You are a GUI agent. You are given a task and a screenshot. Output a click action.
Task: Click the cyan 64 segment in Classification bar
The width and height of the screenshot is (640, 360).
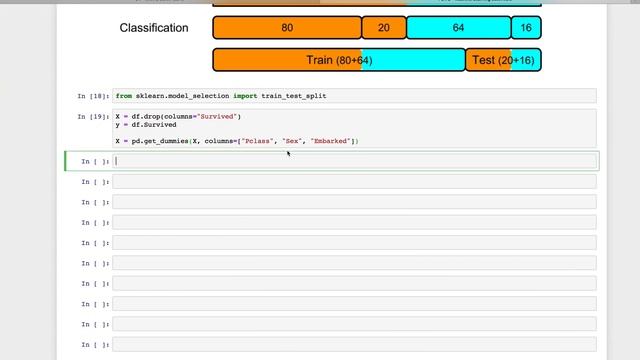point(458,28)
